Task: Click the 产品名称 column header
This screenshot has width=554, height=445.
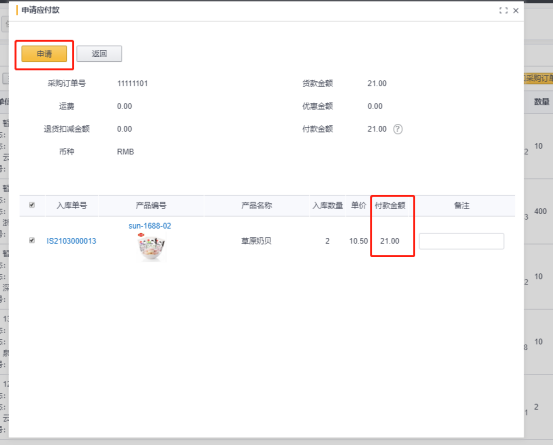Action: tap(257, 205)
